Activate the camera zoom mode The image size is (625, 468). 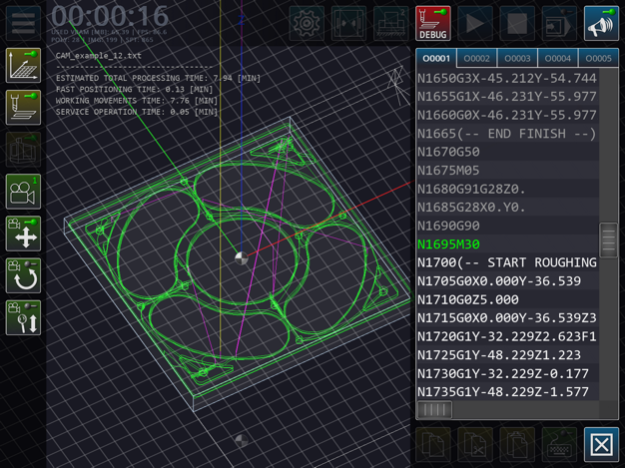click(x=23, y=317)
